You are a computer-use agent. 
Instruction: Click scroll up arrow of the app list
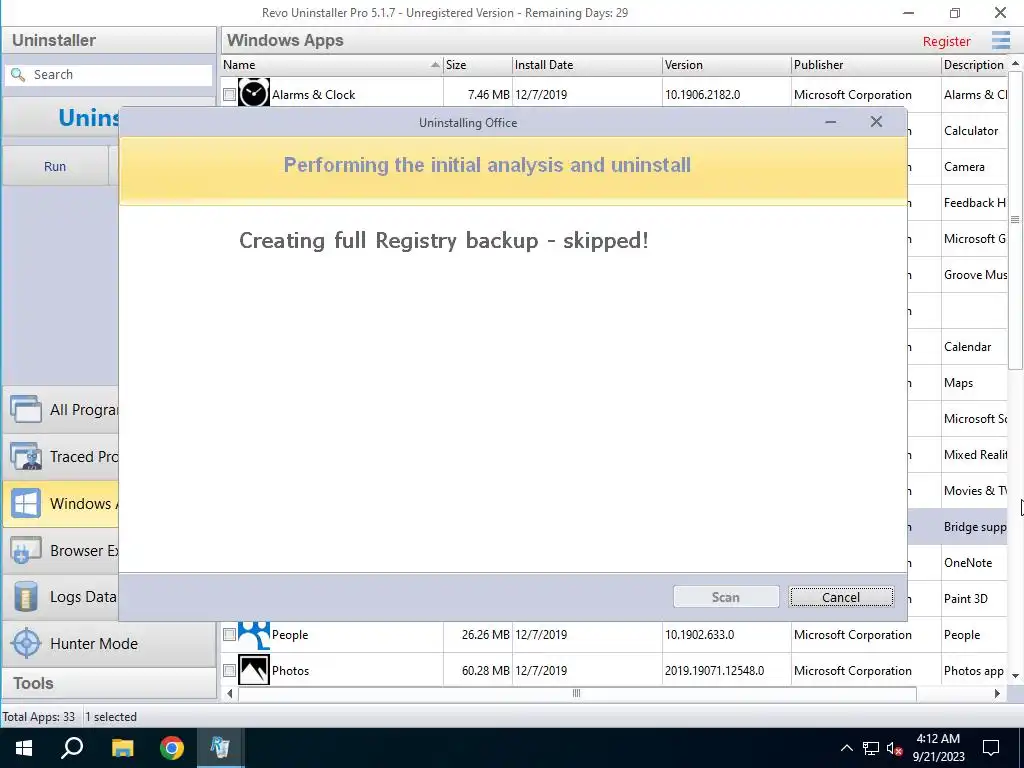tap(1016, 63)
